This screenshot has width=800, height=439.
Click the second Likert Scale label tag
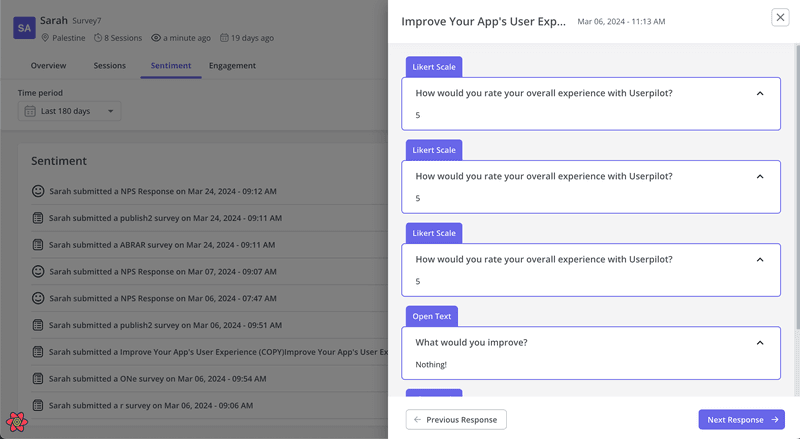pyautogui.click(x=434, y=150)
